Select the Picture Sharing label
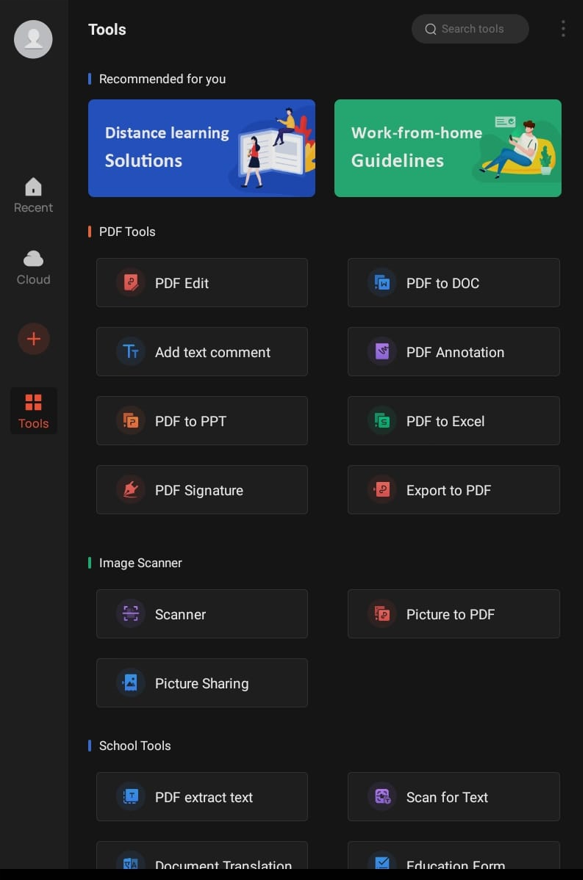The width and height of the screenshot is (583, 880). [202, 684]
